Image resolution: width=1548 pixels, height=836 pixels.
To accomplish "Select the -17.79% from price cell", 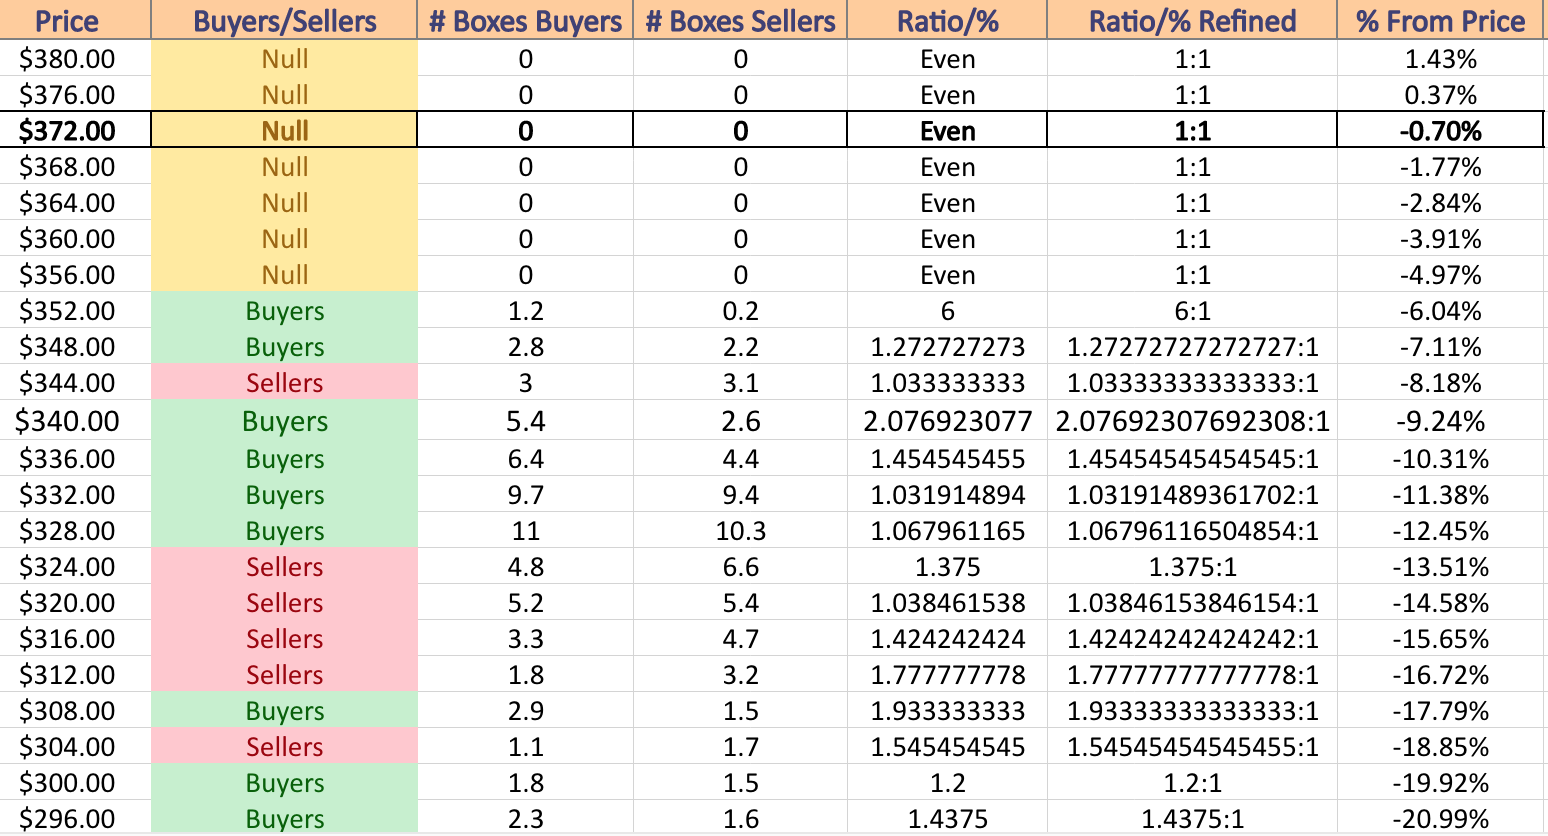I will tap(1441, 711).
